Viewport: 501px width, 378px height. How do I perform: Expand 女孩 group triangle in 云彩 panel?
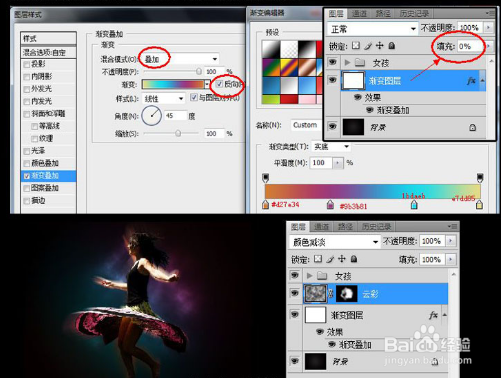coord(309,275)
